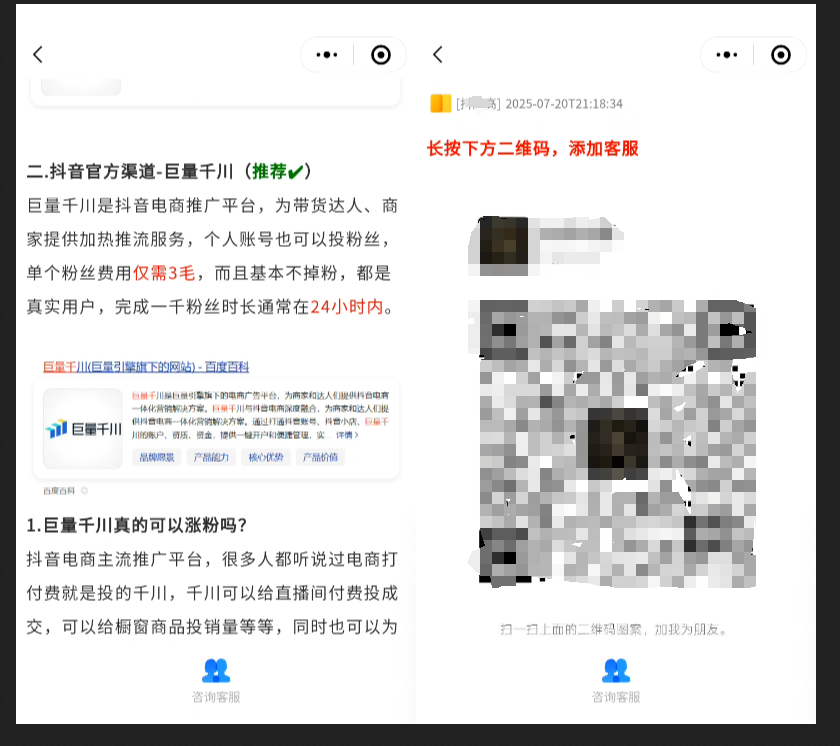Viewport: 840px width, 746px height.
Task: Click the heading 1.巨量千川真的可以涨粉吗?
Action: [137, 525]
